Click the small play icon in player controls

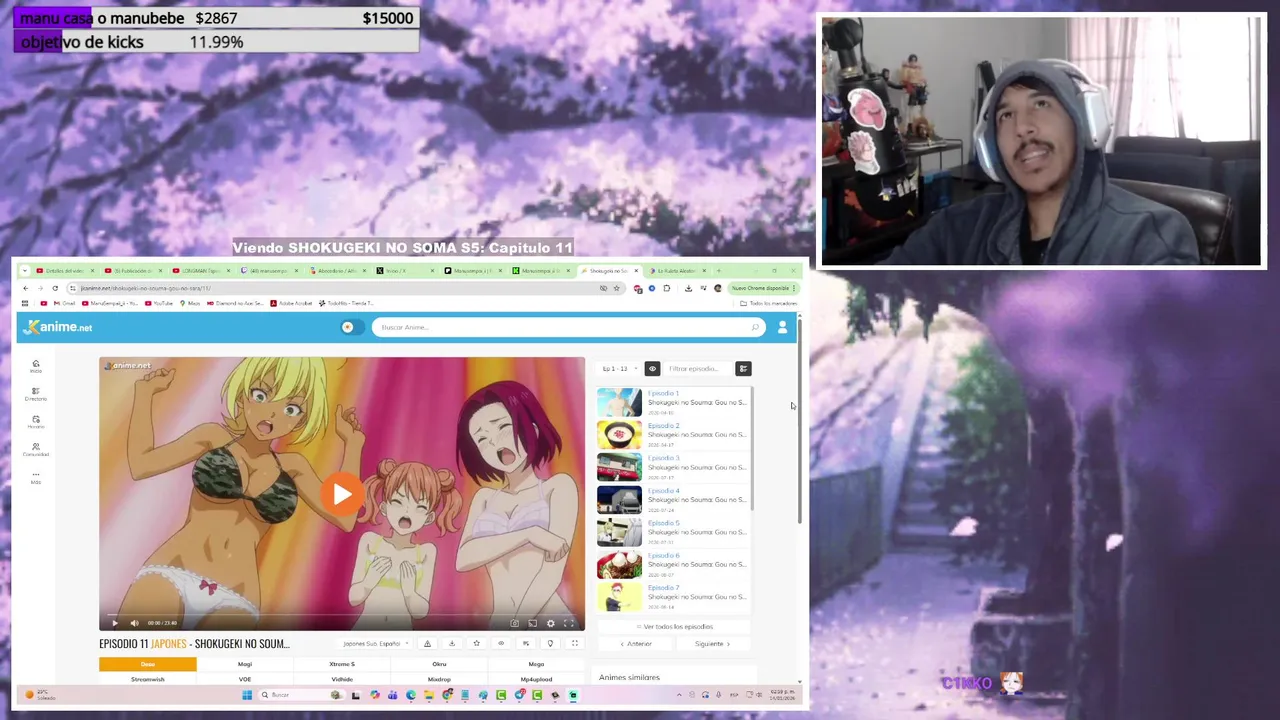(x=114, y=623)
